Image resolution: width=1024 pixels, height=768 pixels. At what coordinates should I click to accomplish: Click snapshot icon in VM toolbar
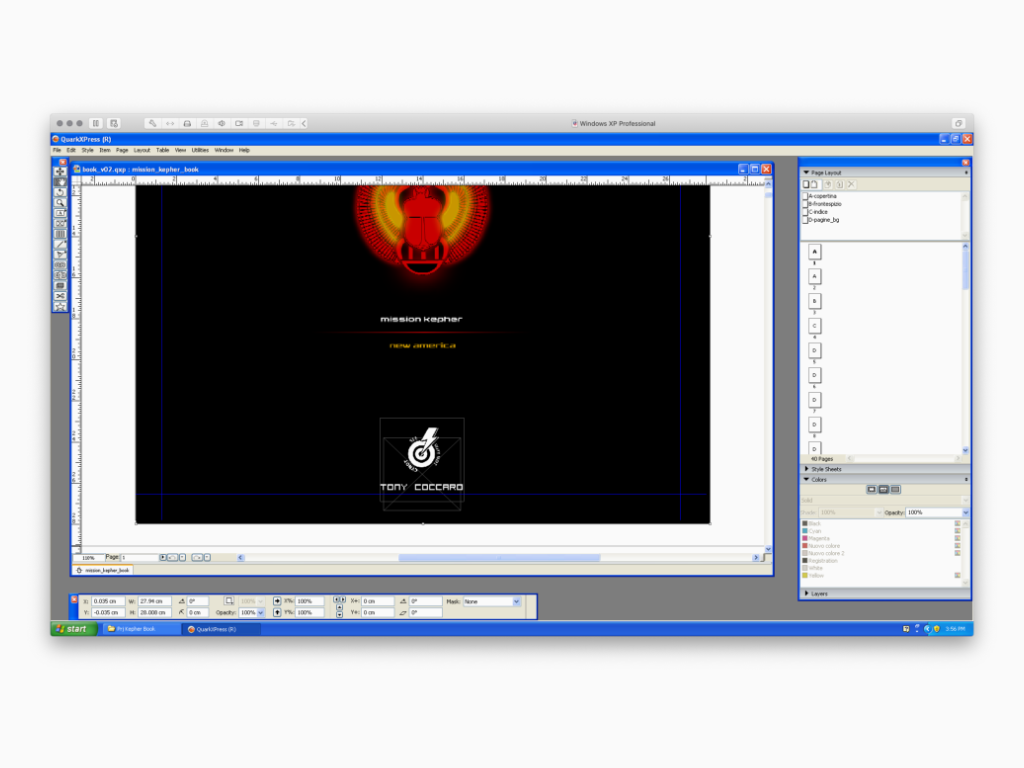(x=114, y=123)
